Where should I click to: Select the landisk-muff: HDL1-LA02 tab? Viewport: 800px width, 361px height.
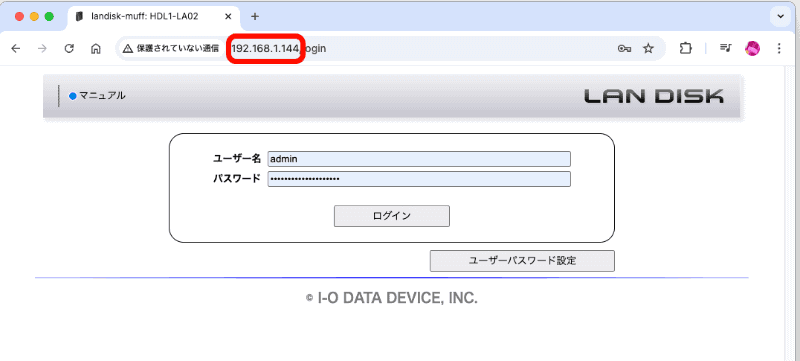pyautogui.click(x=154, y=16)
